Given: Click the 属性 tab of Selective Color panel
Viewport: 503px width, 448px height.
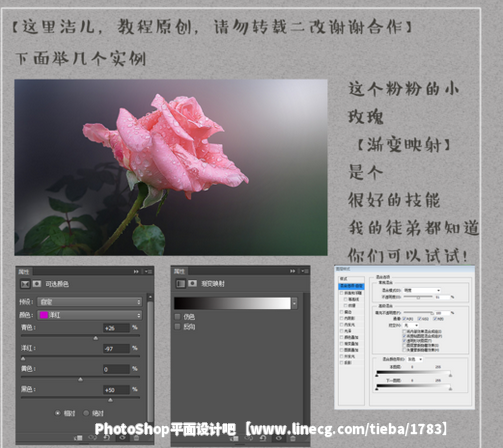Looking at the screenshot, I should [24, 272].
